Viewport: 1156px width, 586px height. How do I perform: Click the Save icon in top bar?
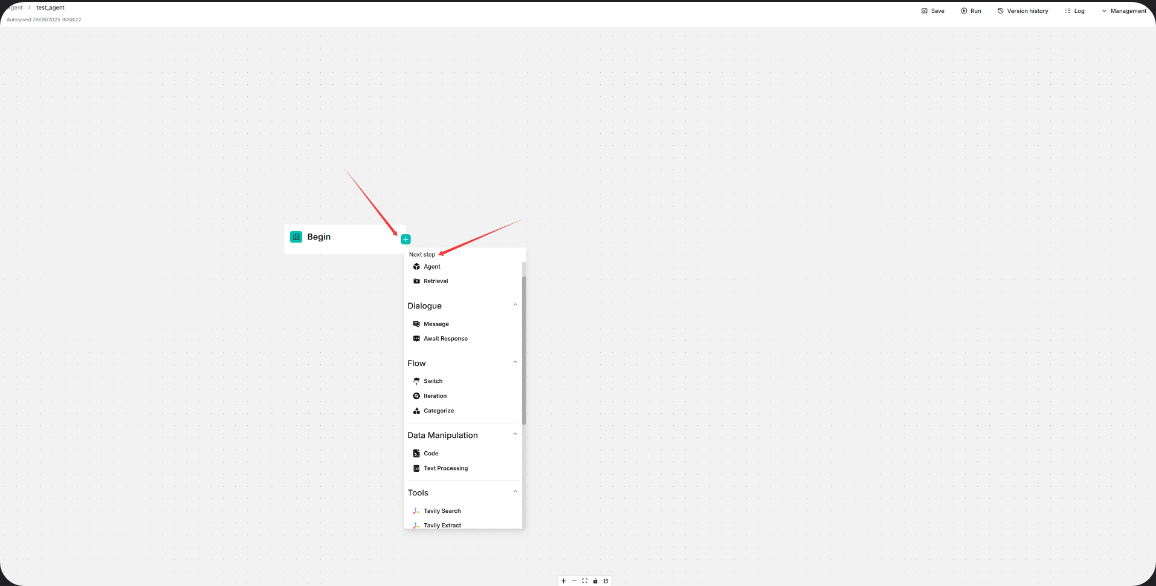925,11
